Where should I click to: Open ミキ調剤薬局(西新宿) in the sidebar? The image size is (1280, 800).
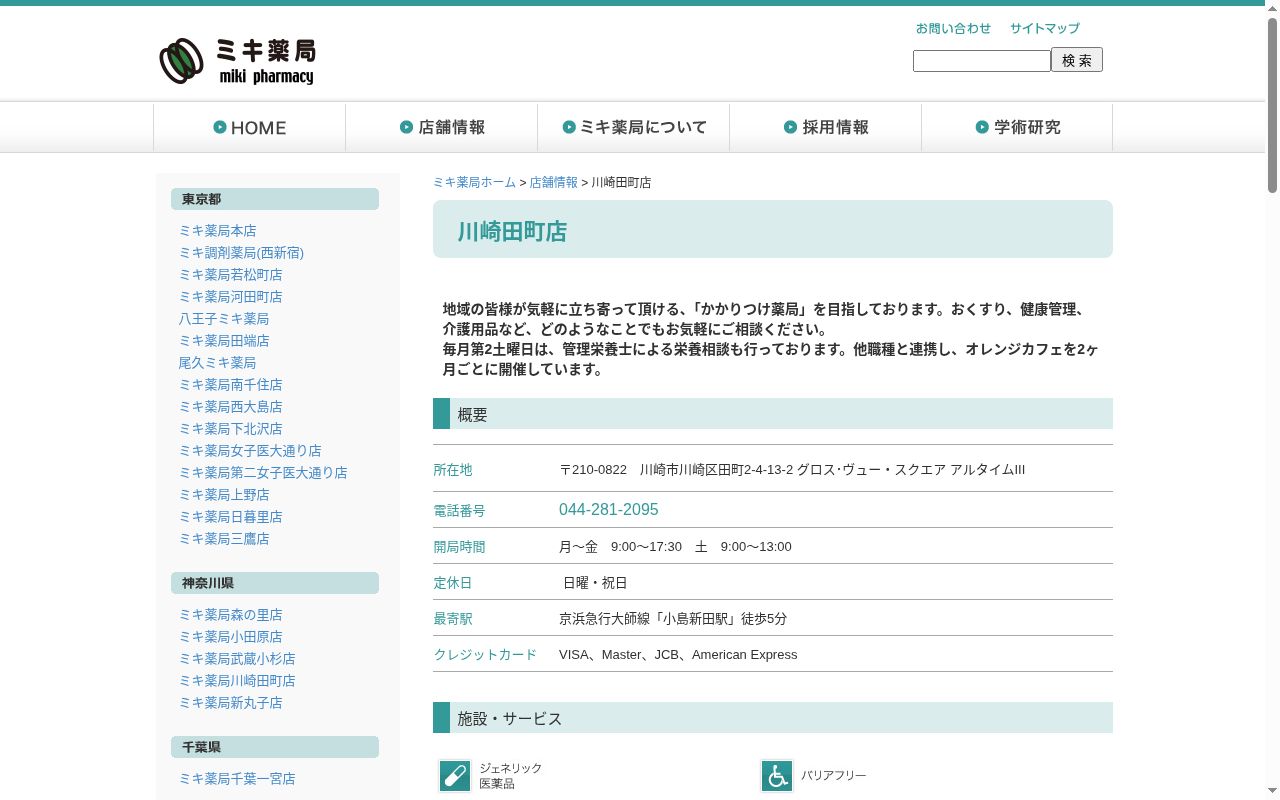(x=241, y=253)
